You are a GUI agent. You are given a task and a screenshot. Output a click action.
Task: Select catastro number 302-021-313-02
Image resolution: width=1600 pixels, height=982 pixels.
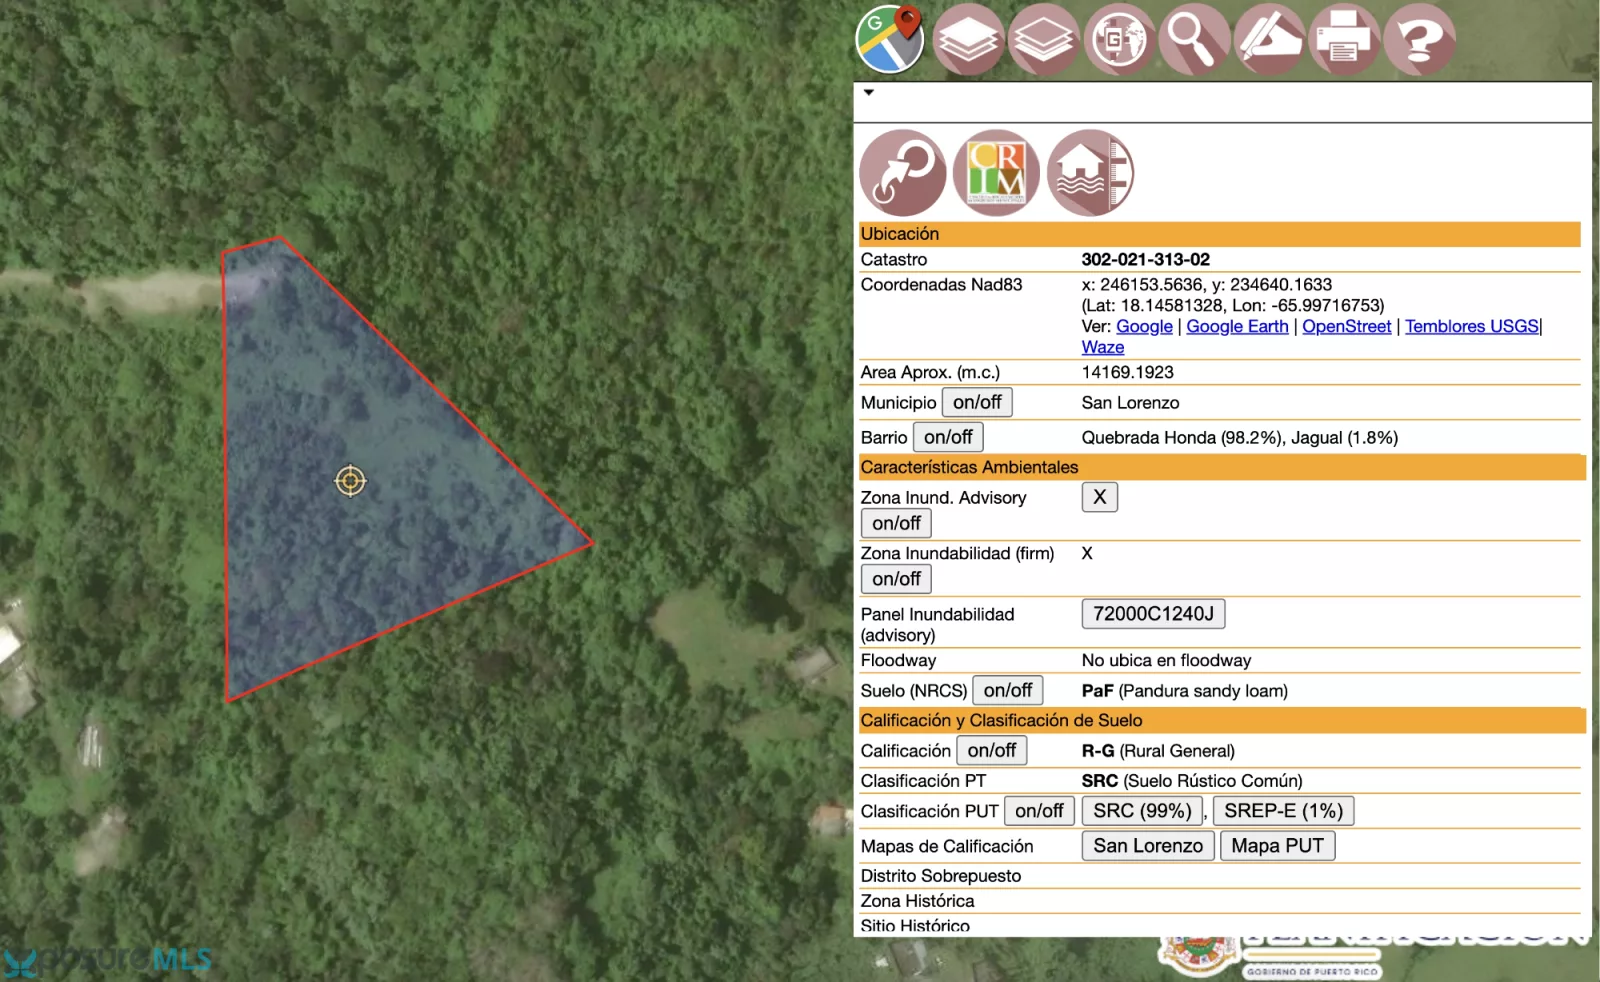1146,259
